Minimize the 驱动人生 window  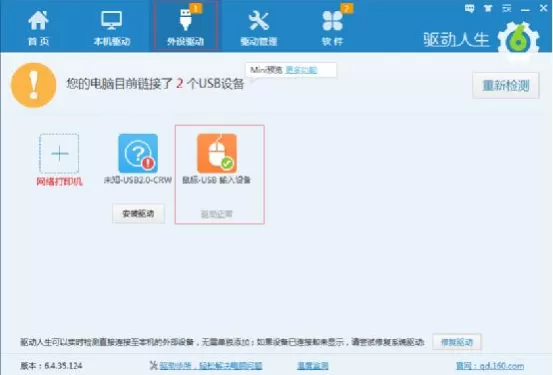pyautogui.click(x=525, y=10)
